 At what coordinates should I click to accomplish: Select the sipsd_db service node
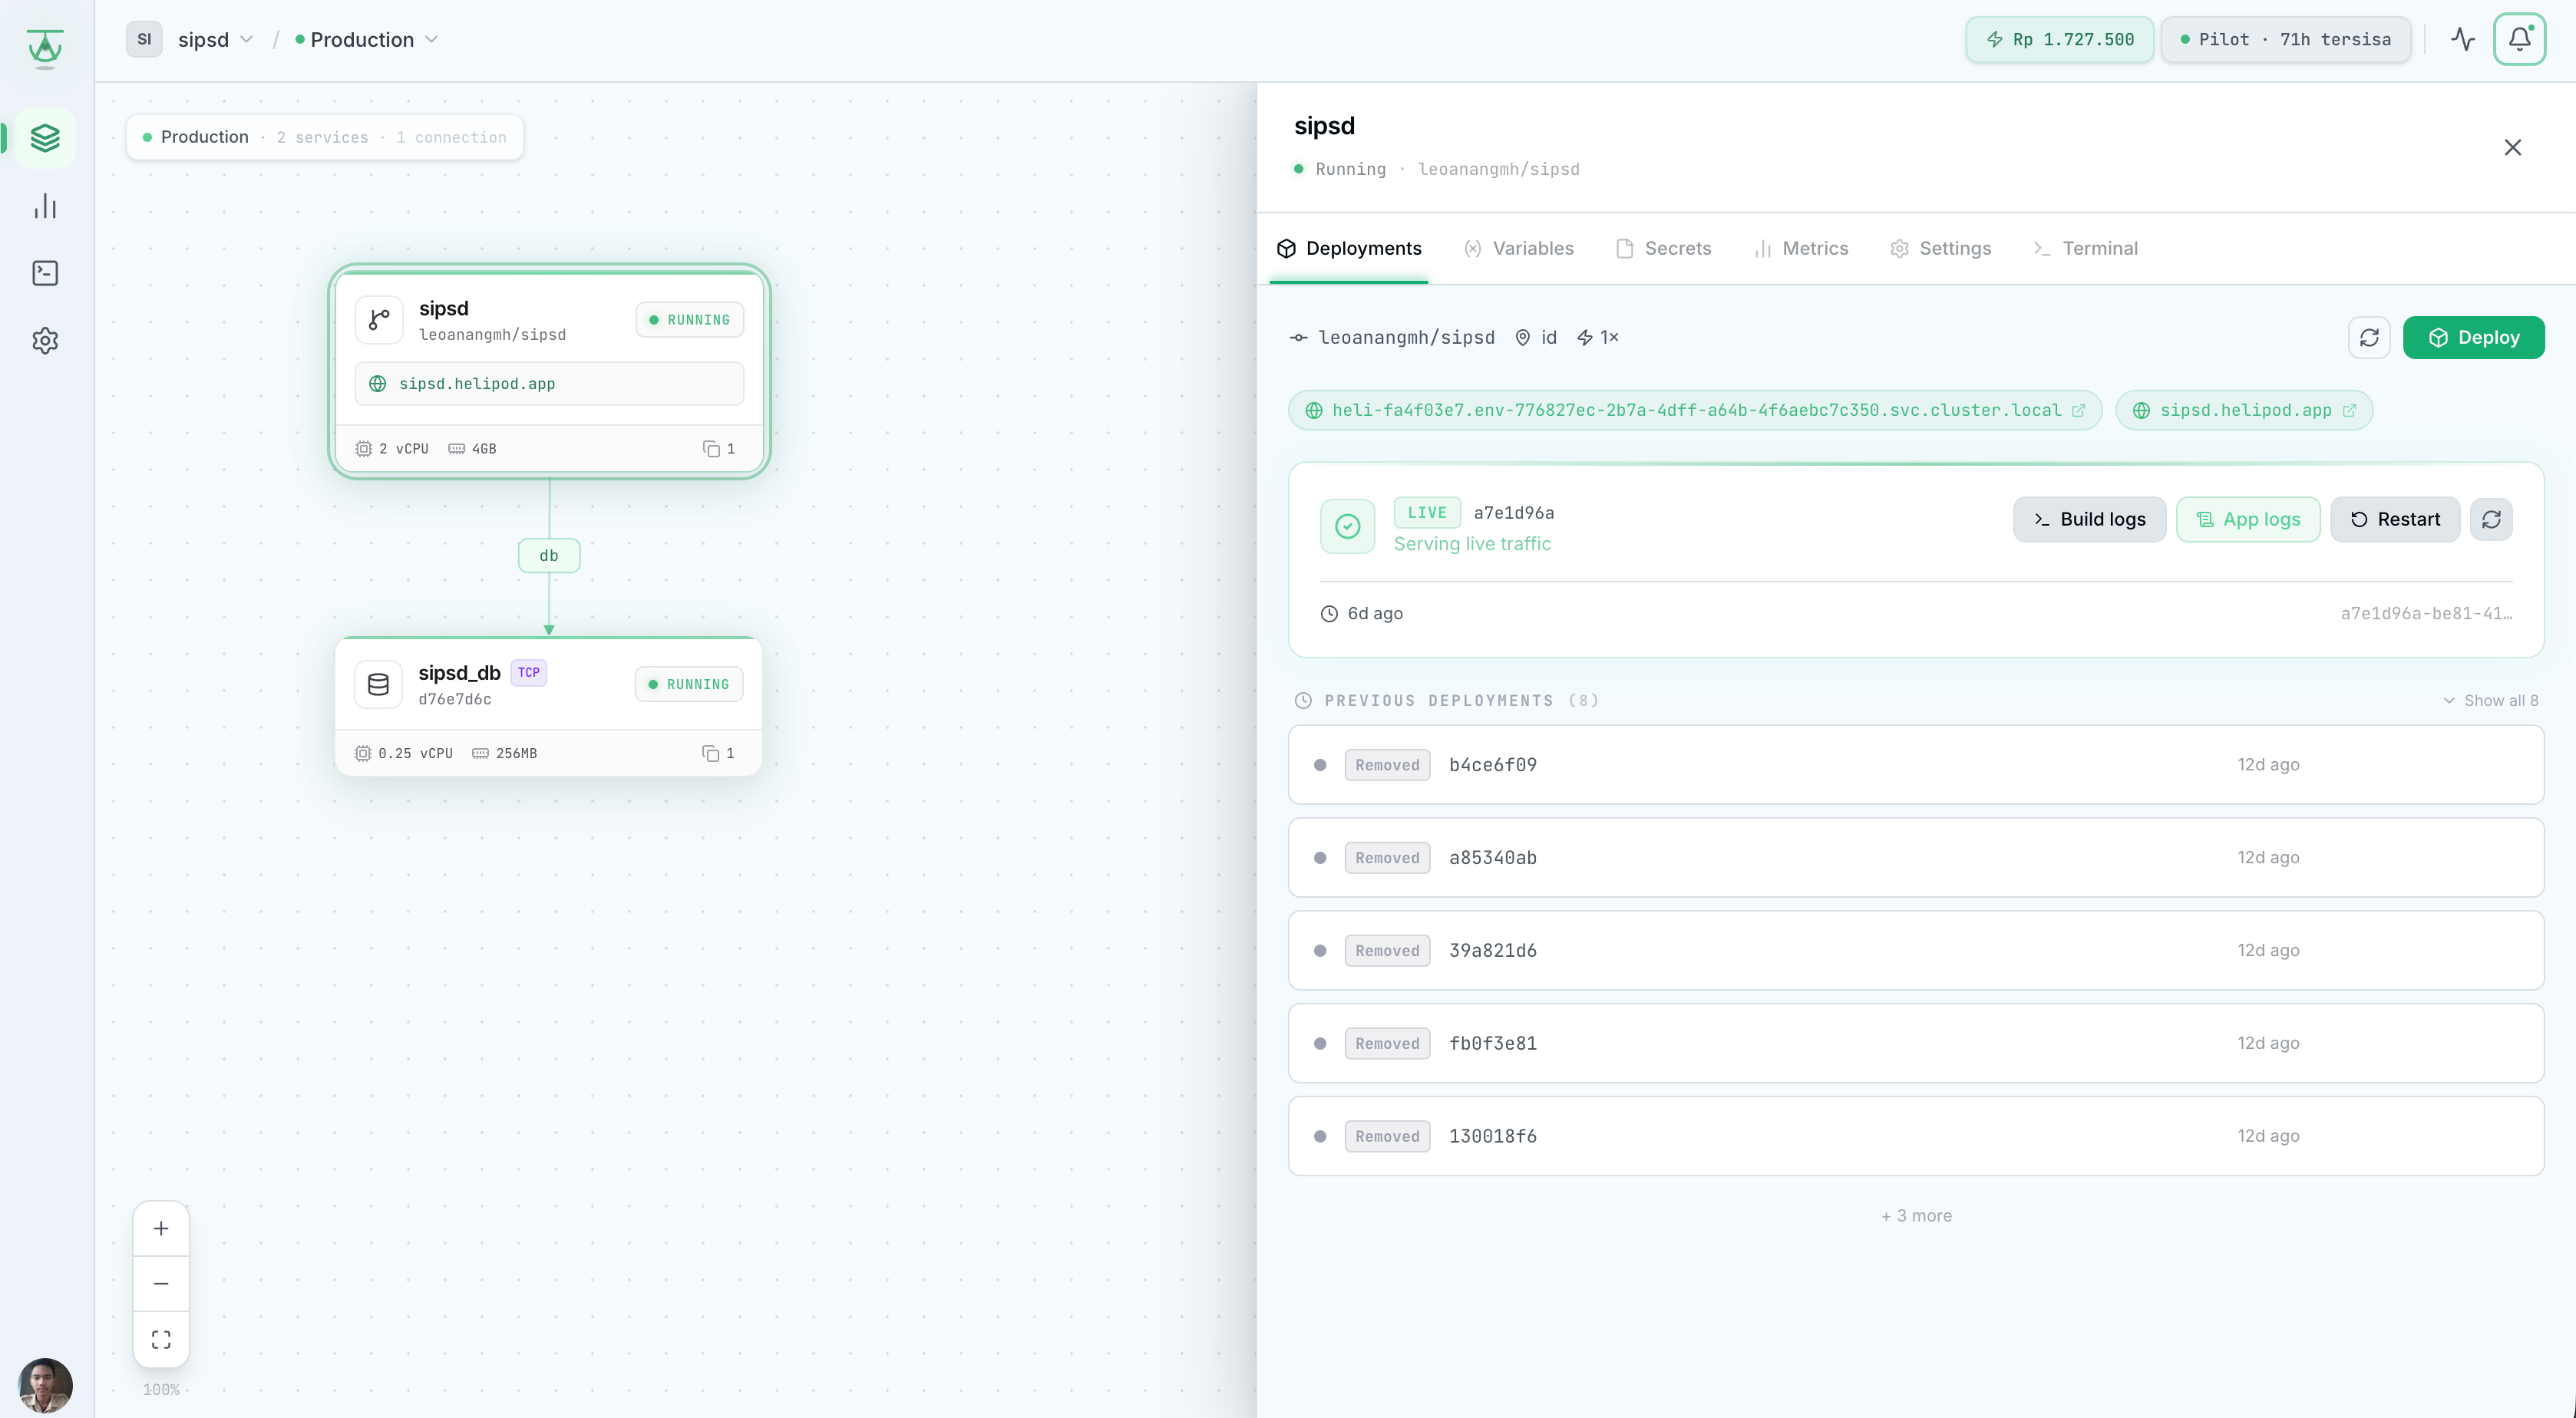pos(549,706)
